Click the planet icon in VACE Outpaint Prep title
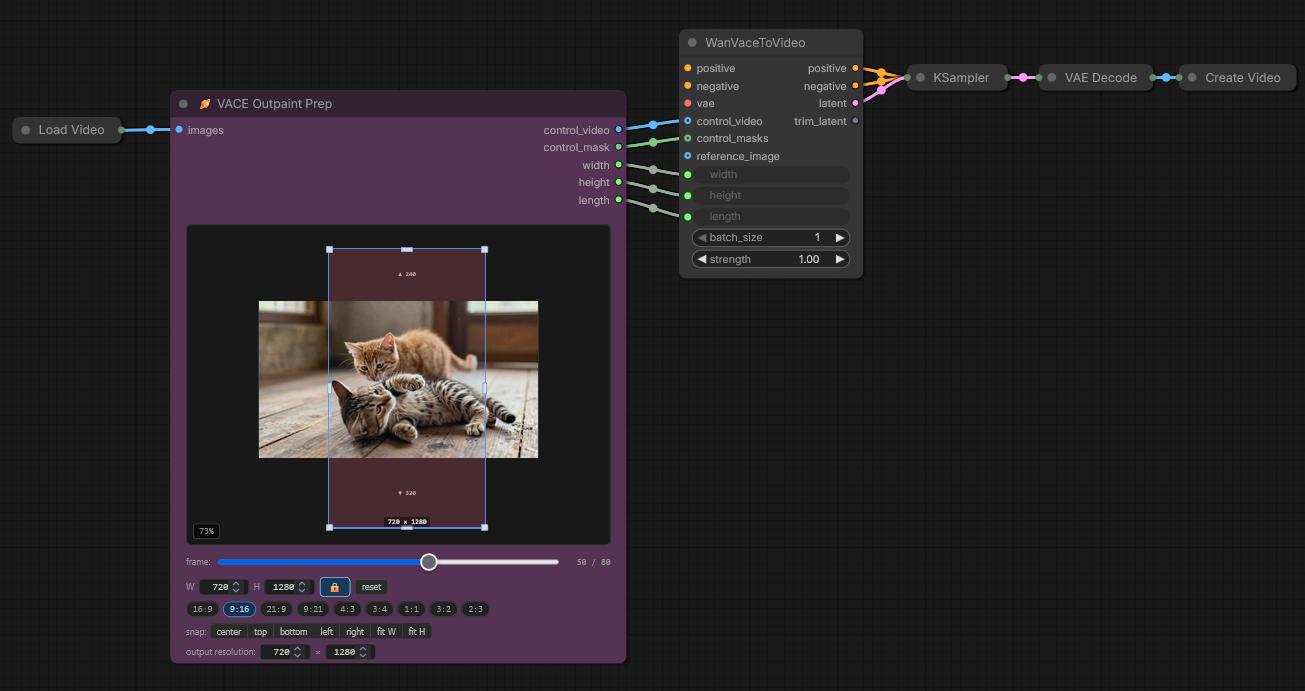Image resolution: width=1305 pixels, height=691 pixels. pyautogui.click(x=205, y=104)
